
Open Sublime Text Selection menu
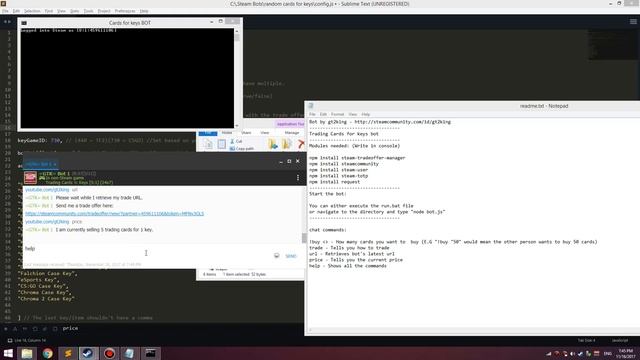32,11
